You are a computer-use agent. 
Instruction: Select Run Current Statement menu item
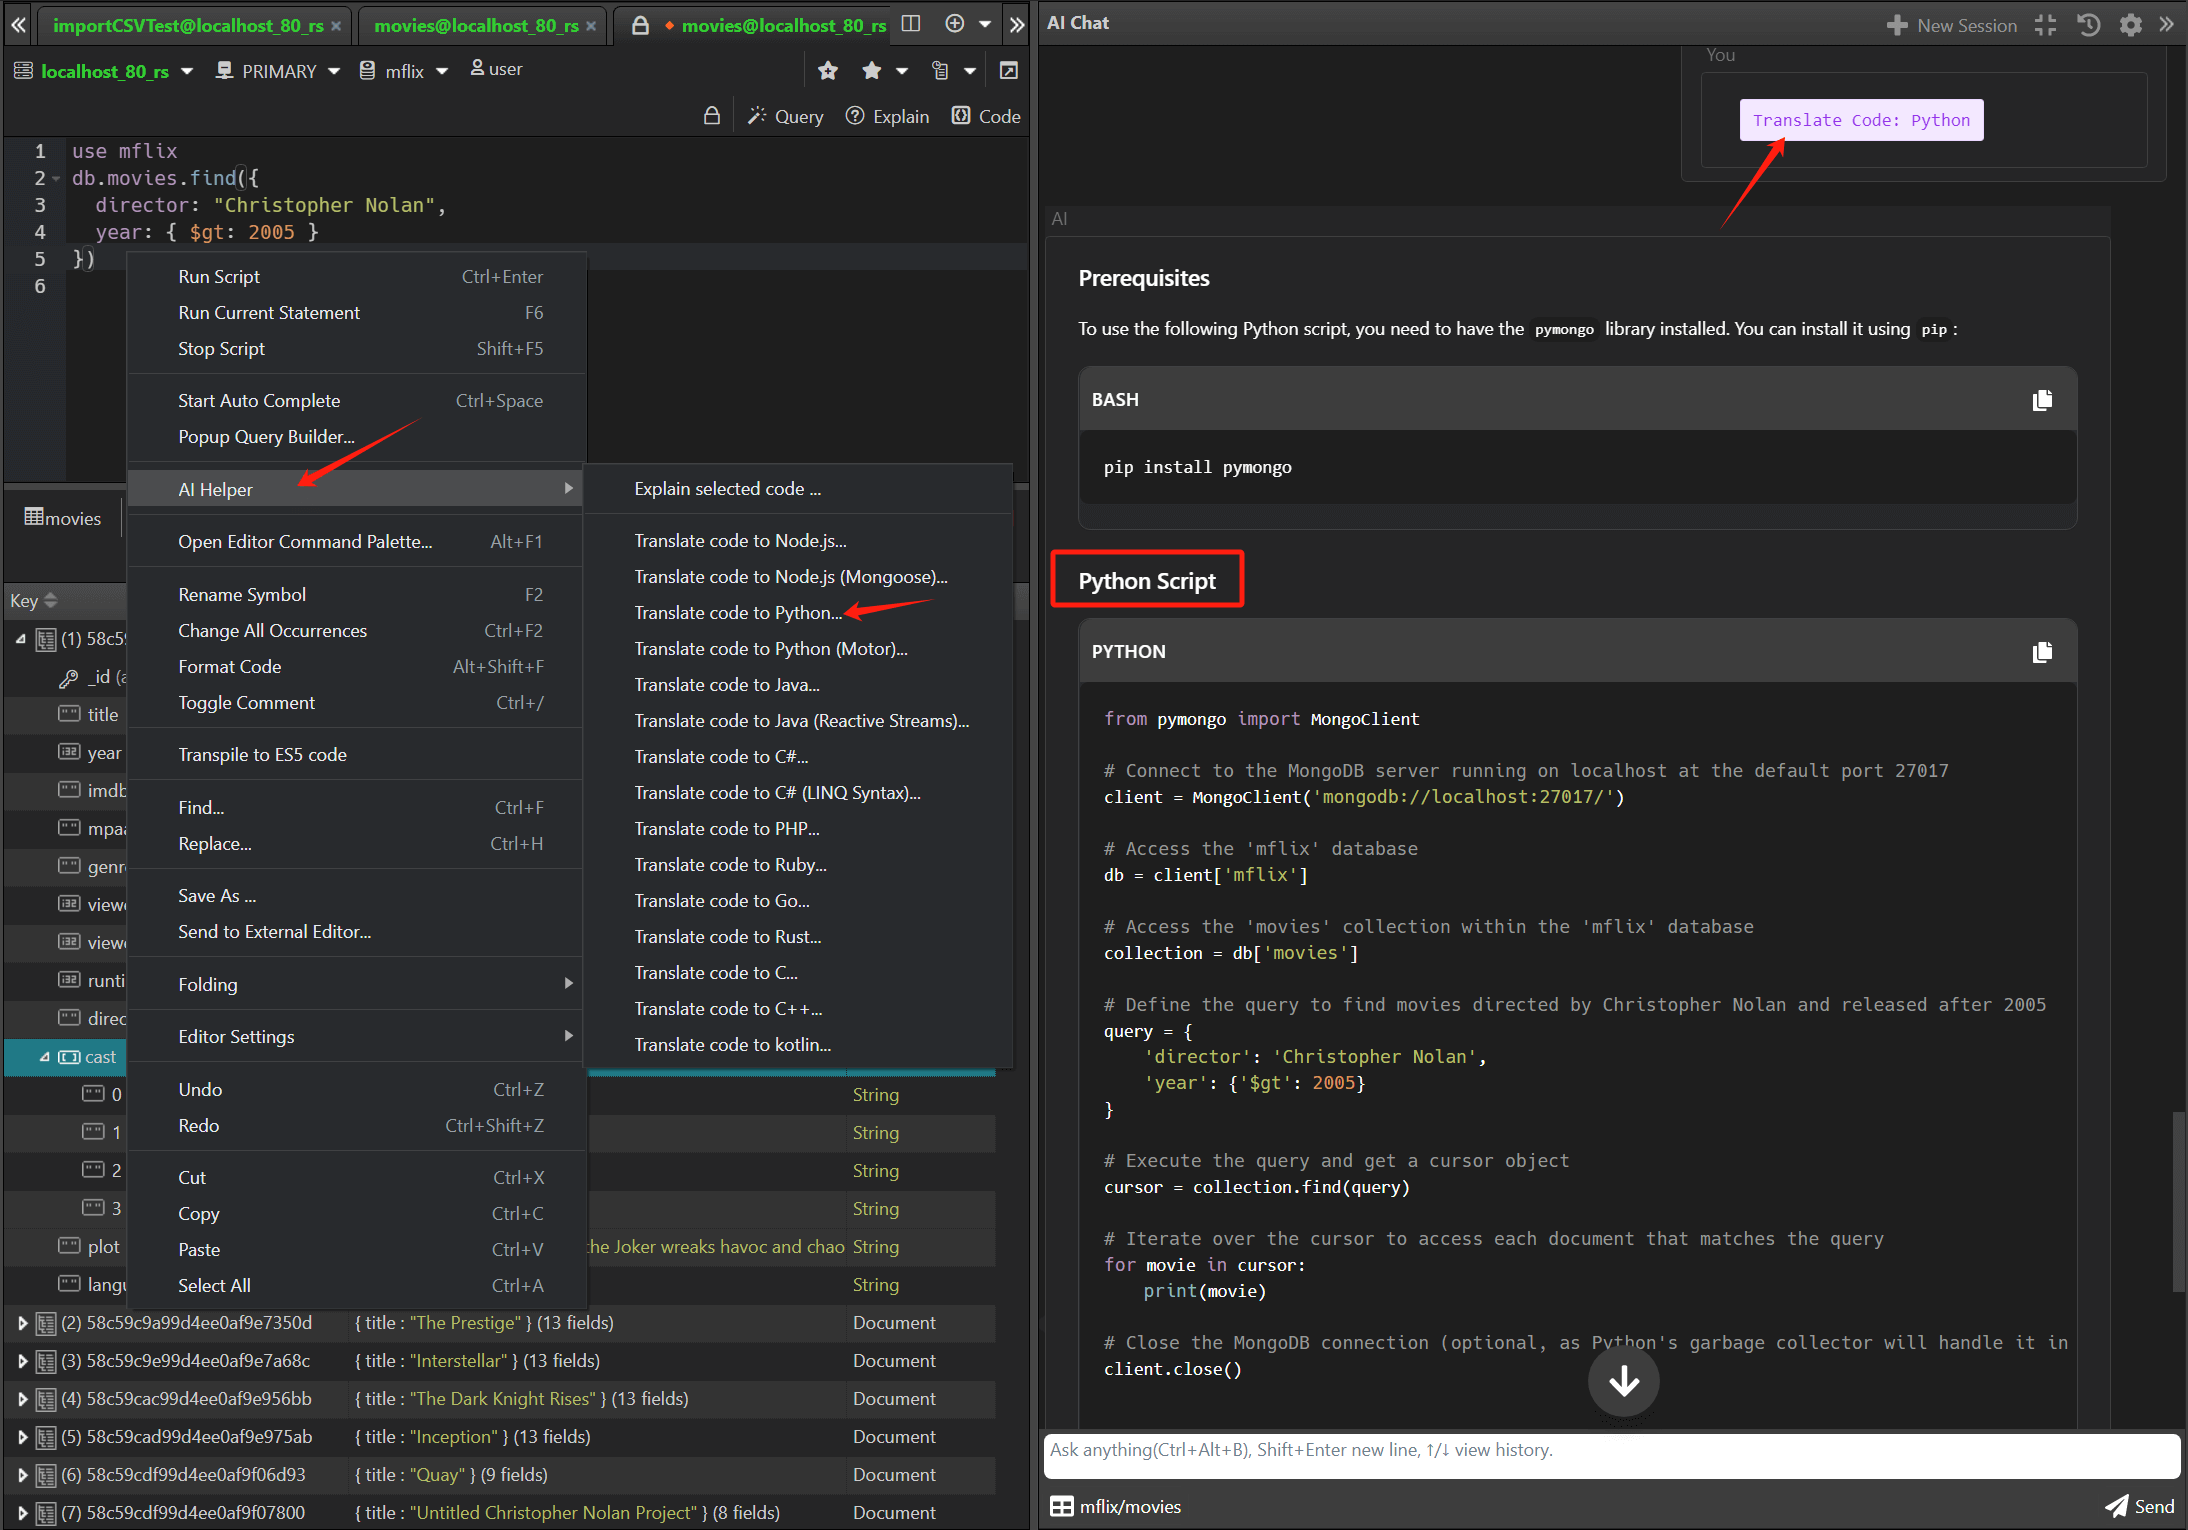click(x=357, y=313)
